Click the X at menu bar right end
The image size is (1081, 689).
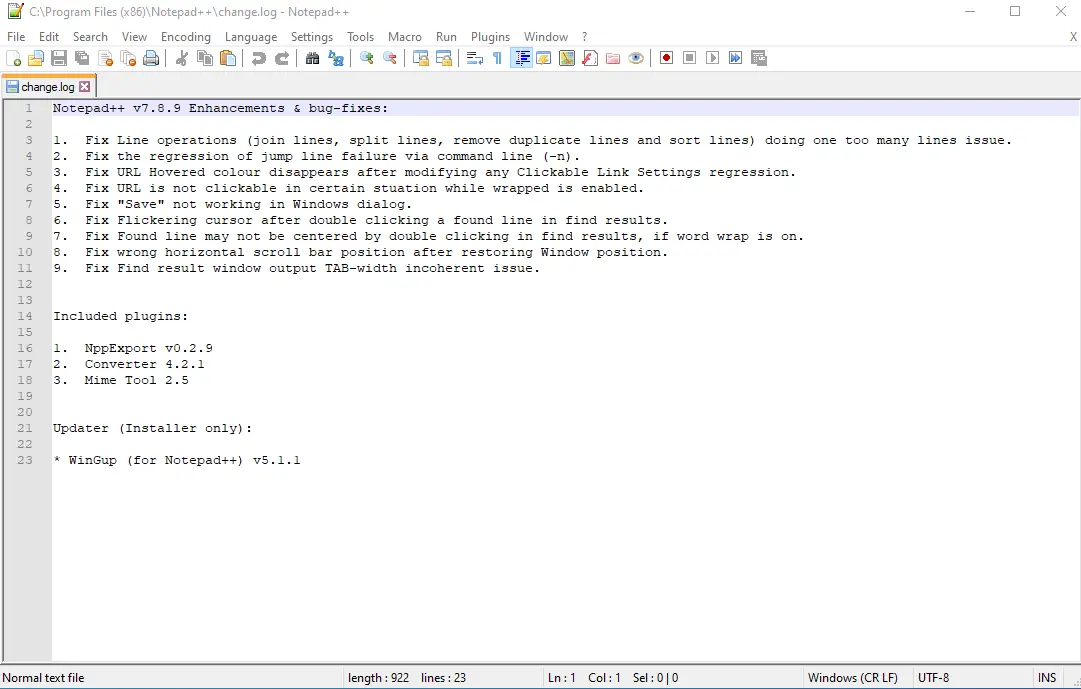pos(1073,37)
